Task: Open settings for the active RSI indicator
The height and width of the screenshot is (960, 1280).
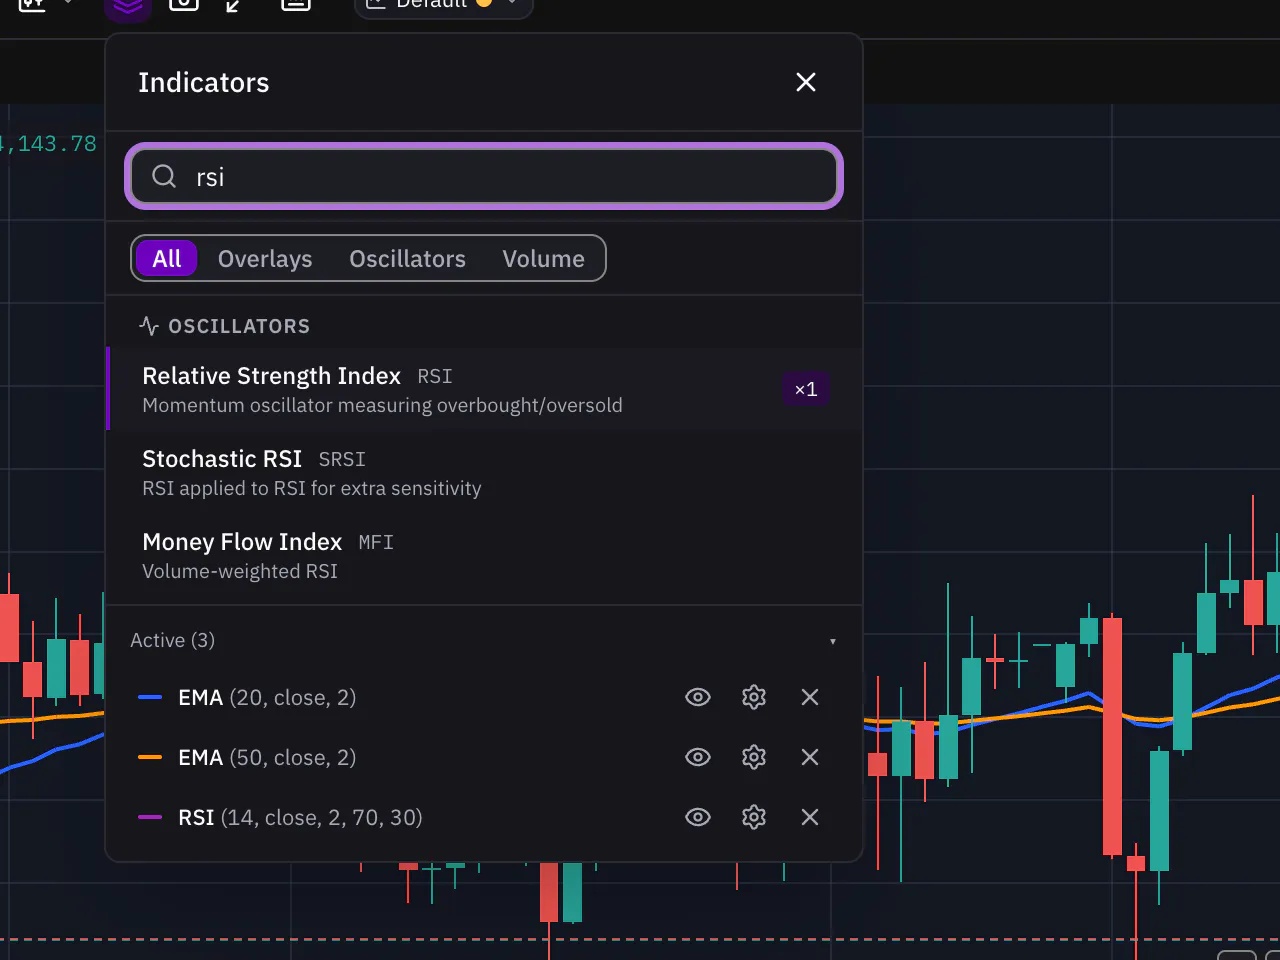Action: tap(754, 817)
